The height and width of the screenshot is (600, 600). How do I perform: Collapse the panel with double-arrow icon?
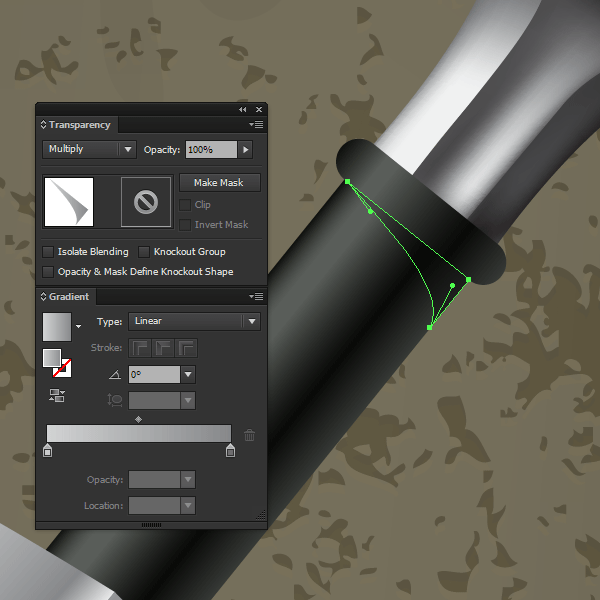click(243, 109)
